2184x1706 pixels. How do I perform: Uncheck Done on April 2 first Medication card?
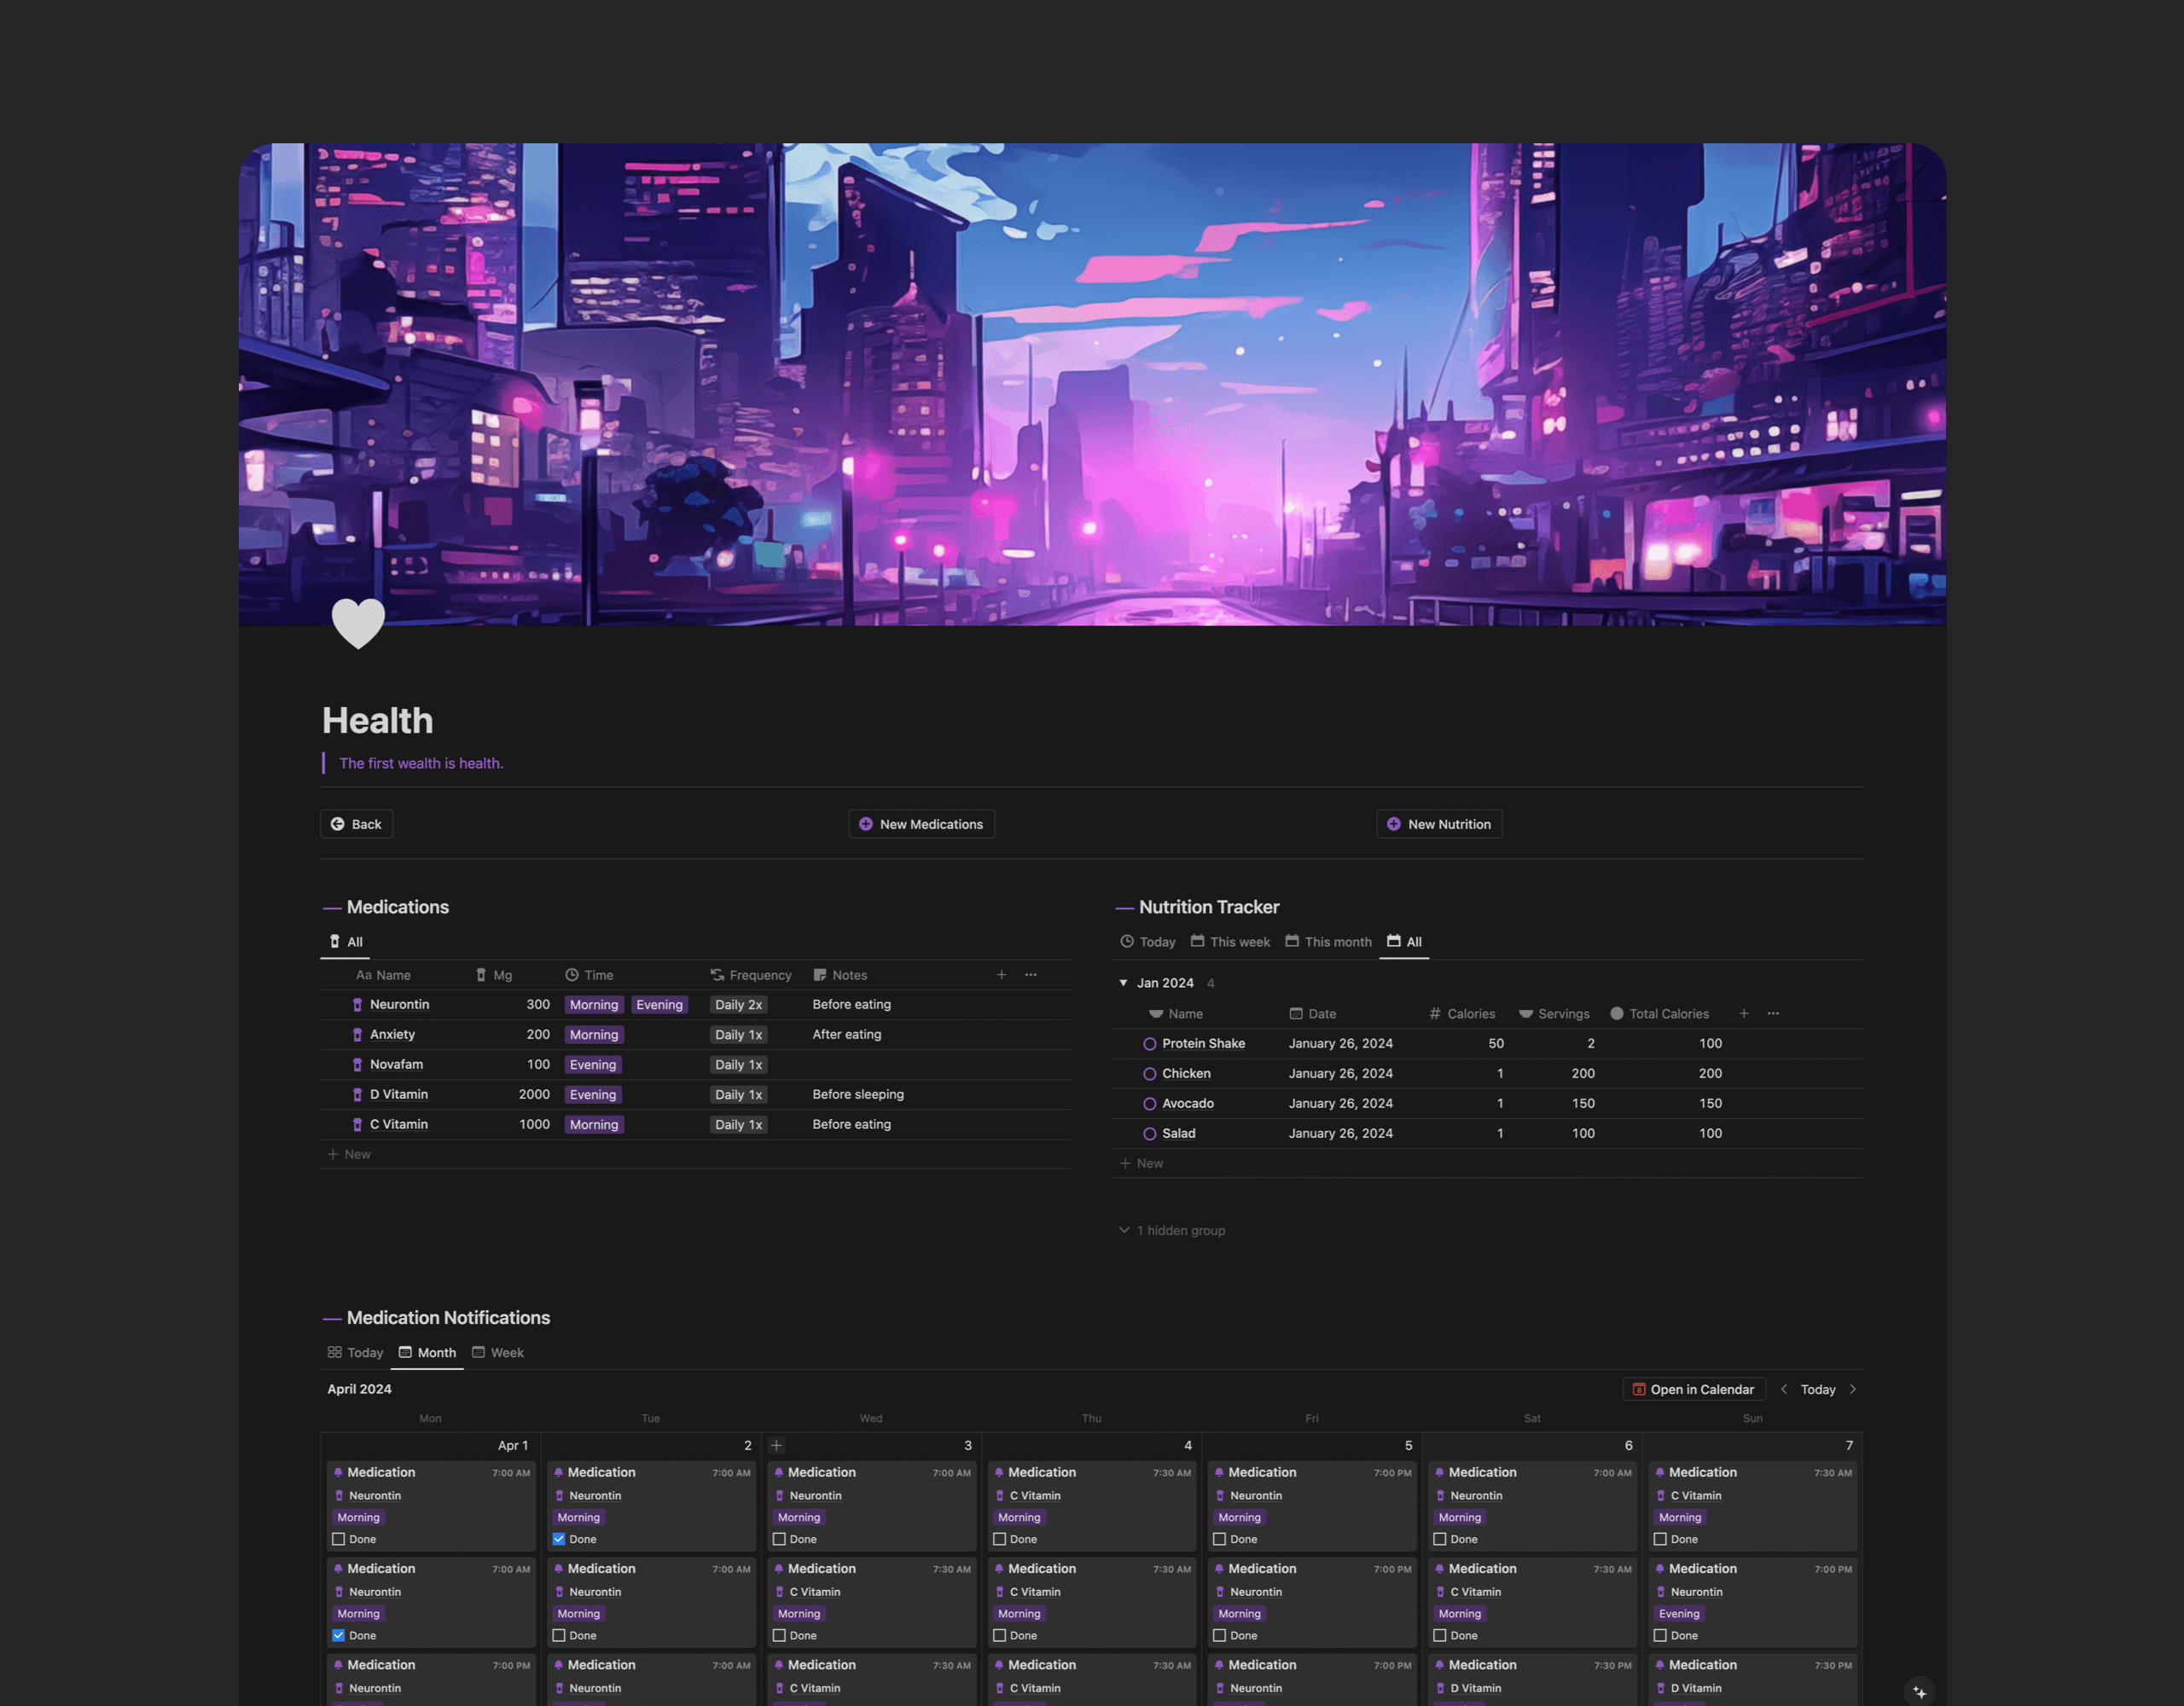(x=559, y=1540)
